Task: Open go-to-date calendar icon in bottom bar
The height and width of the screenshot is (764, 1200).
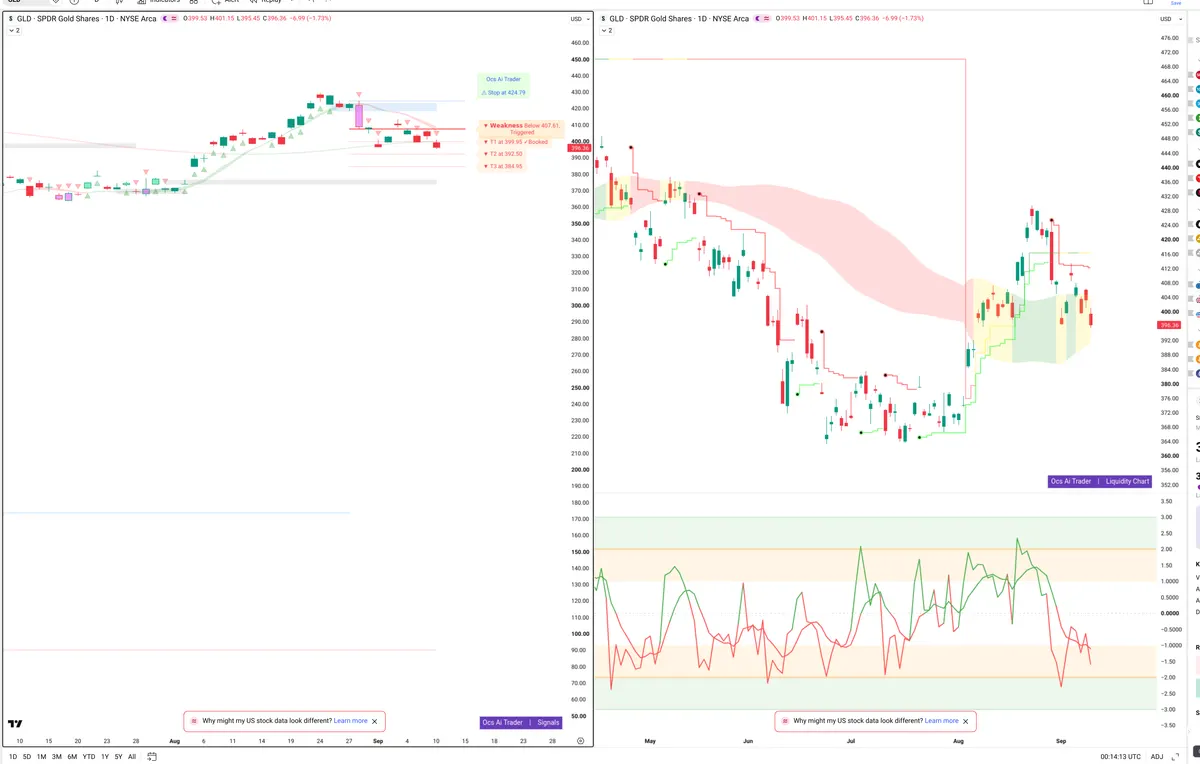Action: click(x=152, y=756)
